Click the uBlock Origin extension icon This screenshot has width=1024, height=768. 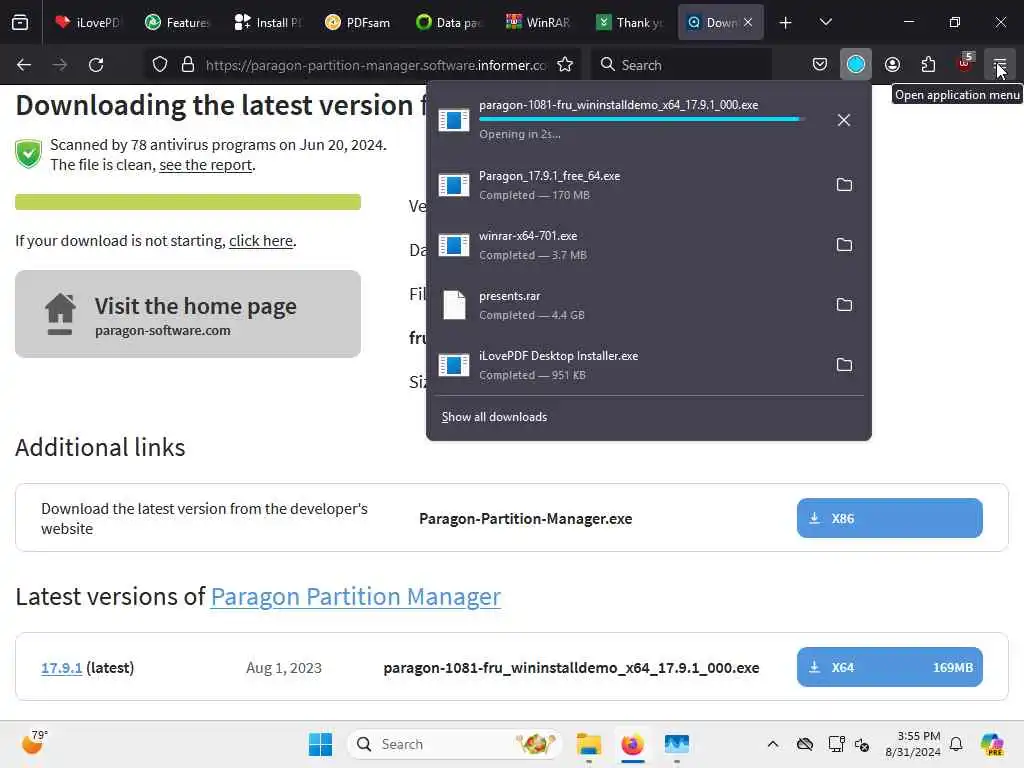point(965,64)
